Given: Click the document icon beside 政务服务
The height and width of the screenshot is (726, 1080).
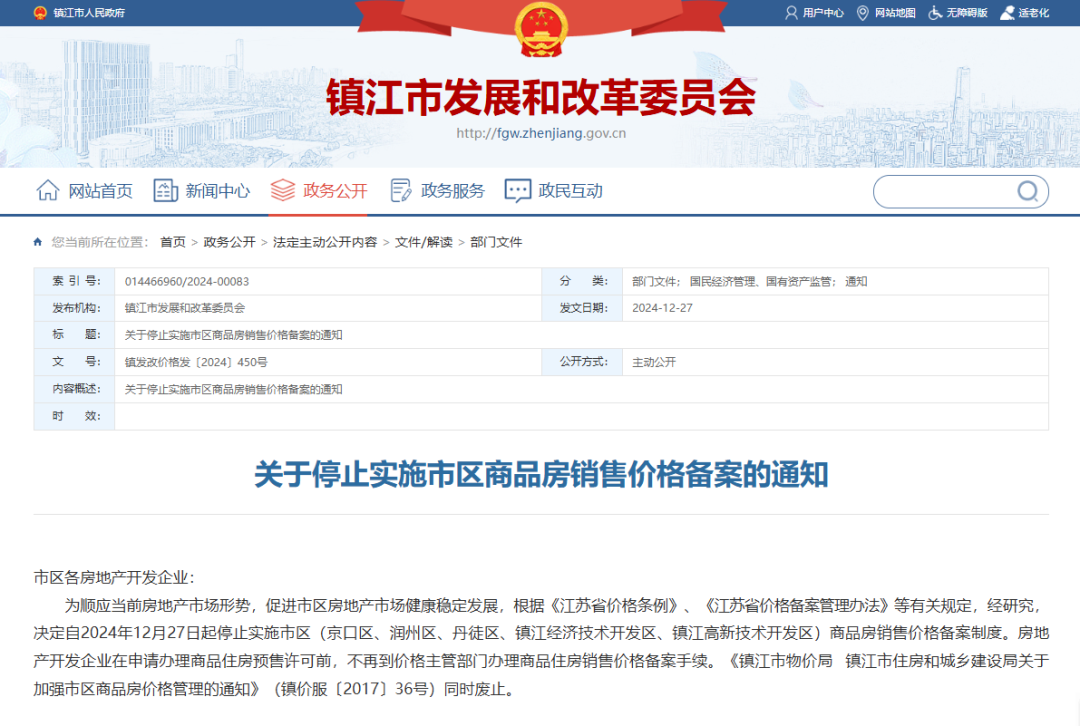Looking at the screenshot, I should pos(400,190).
